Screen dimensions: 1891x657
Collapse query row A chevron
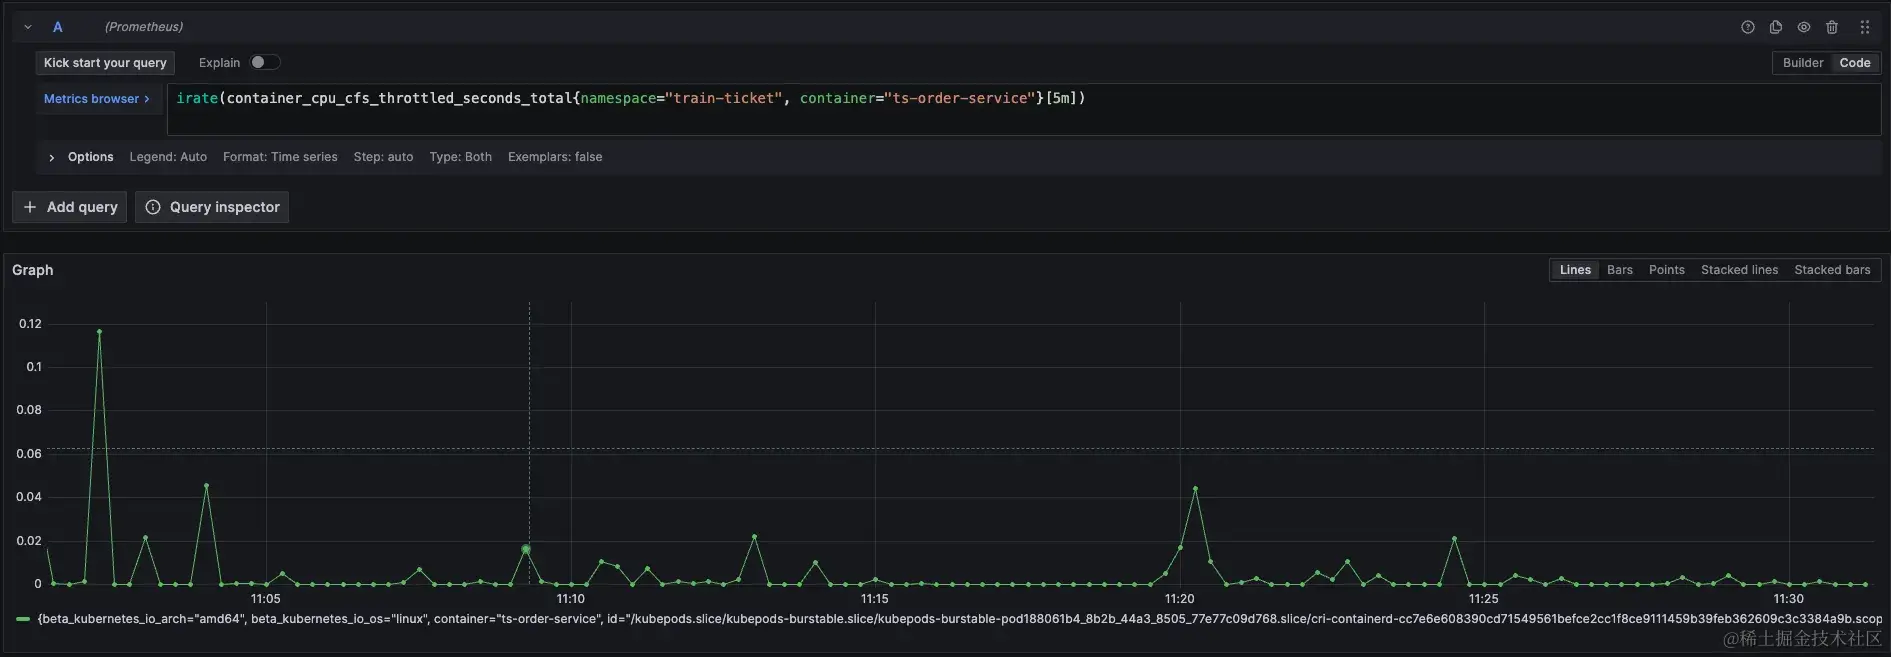pyautogui.click(x=28, y=27)
